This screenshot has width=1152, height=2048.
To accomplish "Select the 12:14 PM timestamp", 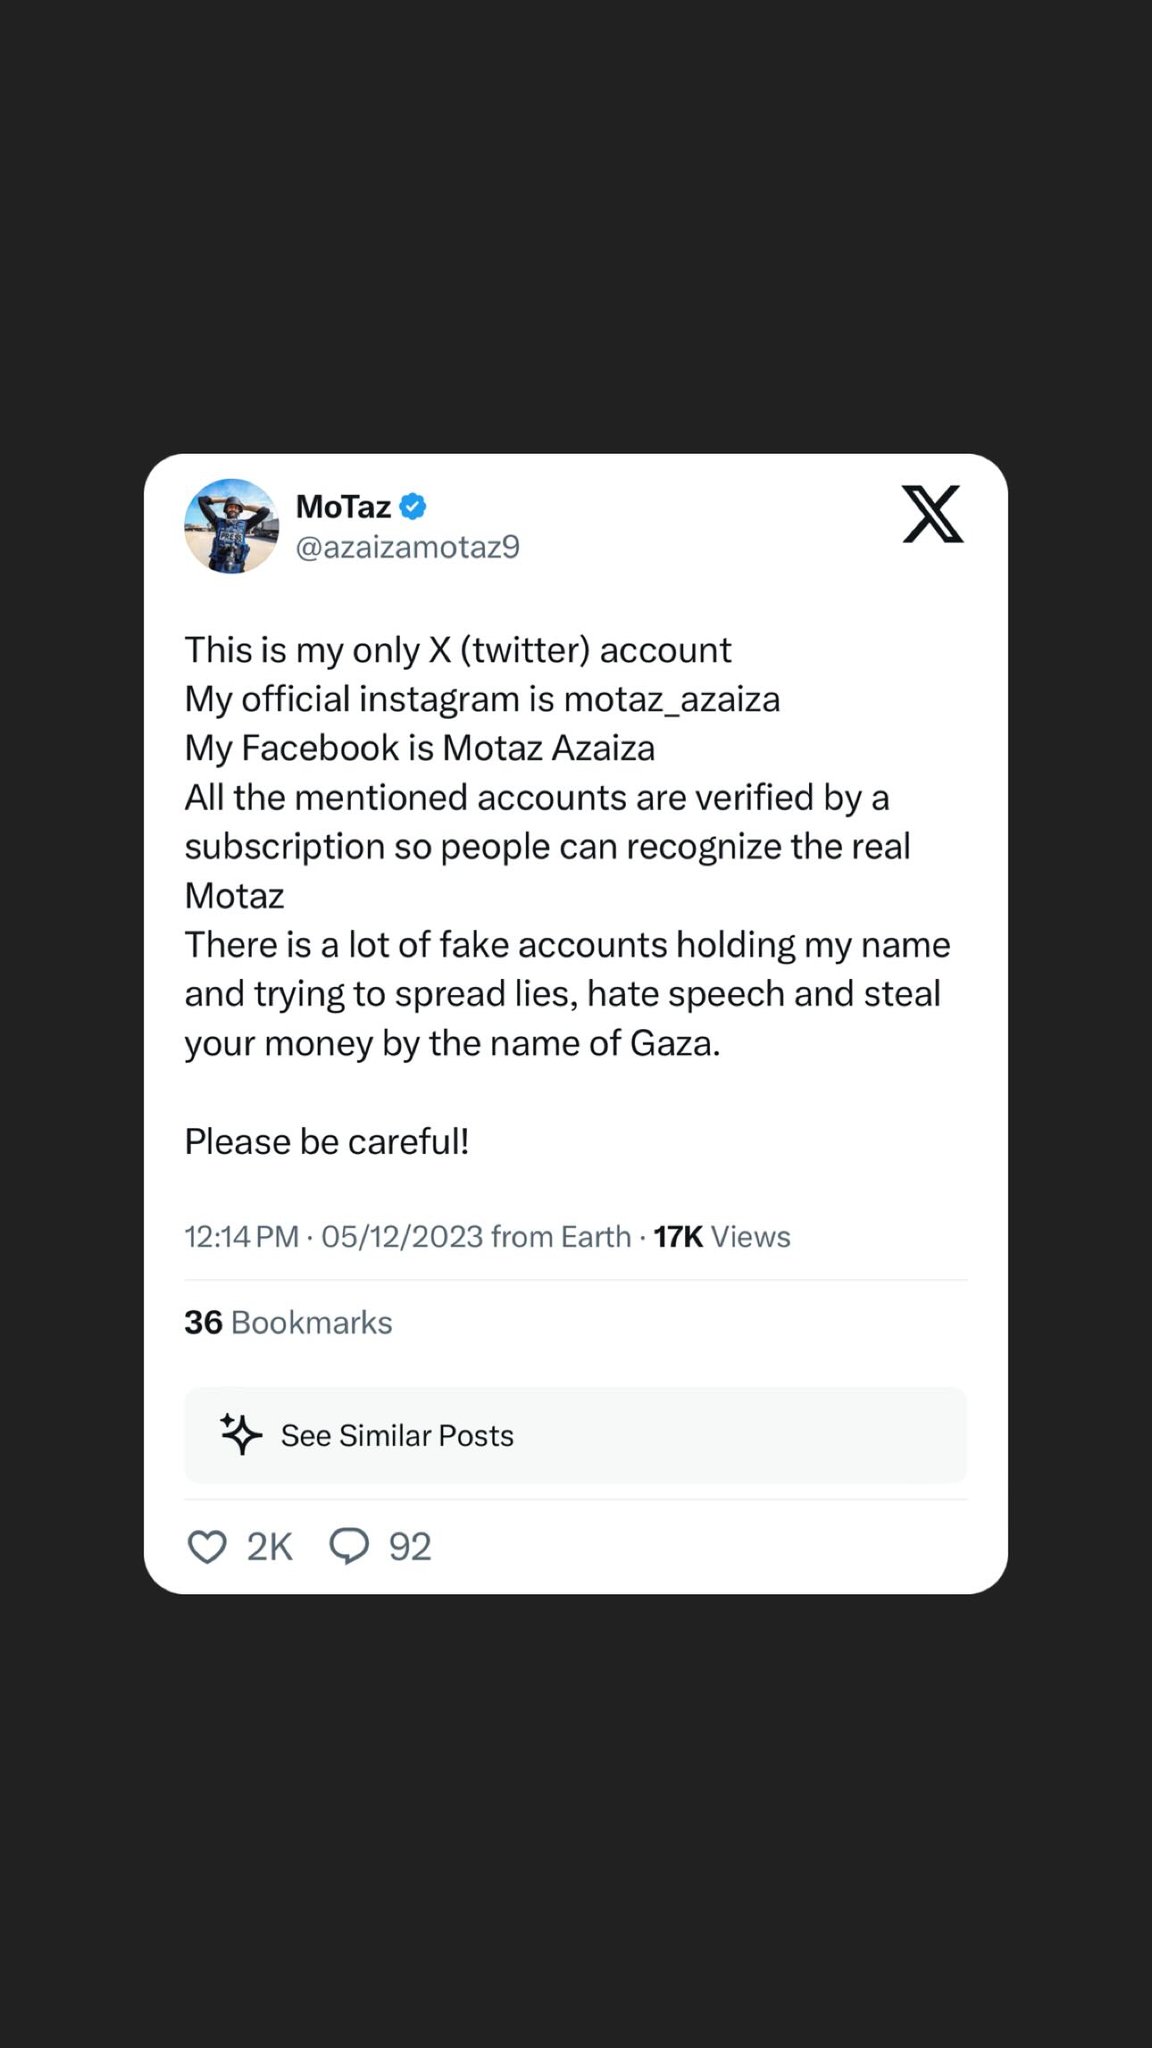I will (241, 1237).
